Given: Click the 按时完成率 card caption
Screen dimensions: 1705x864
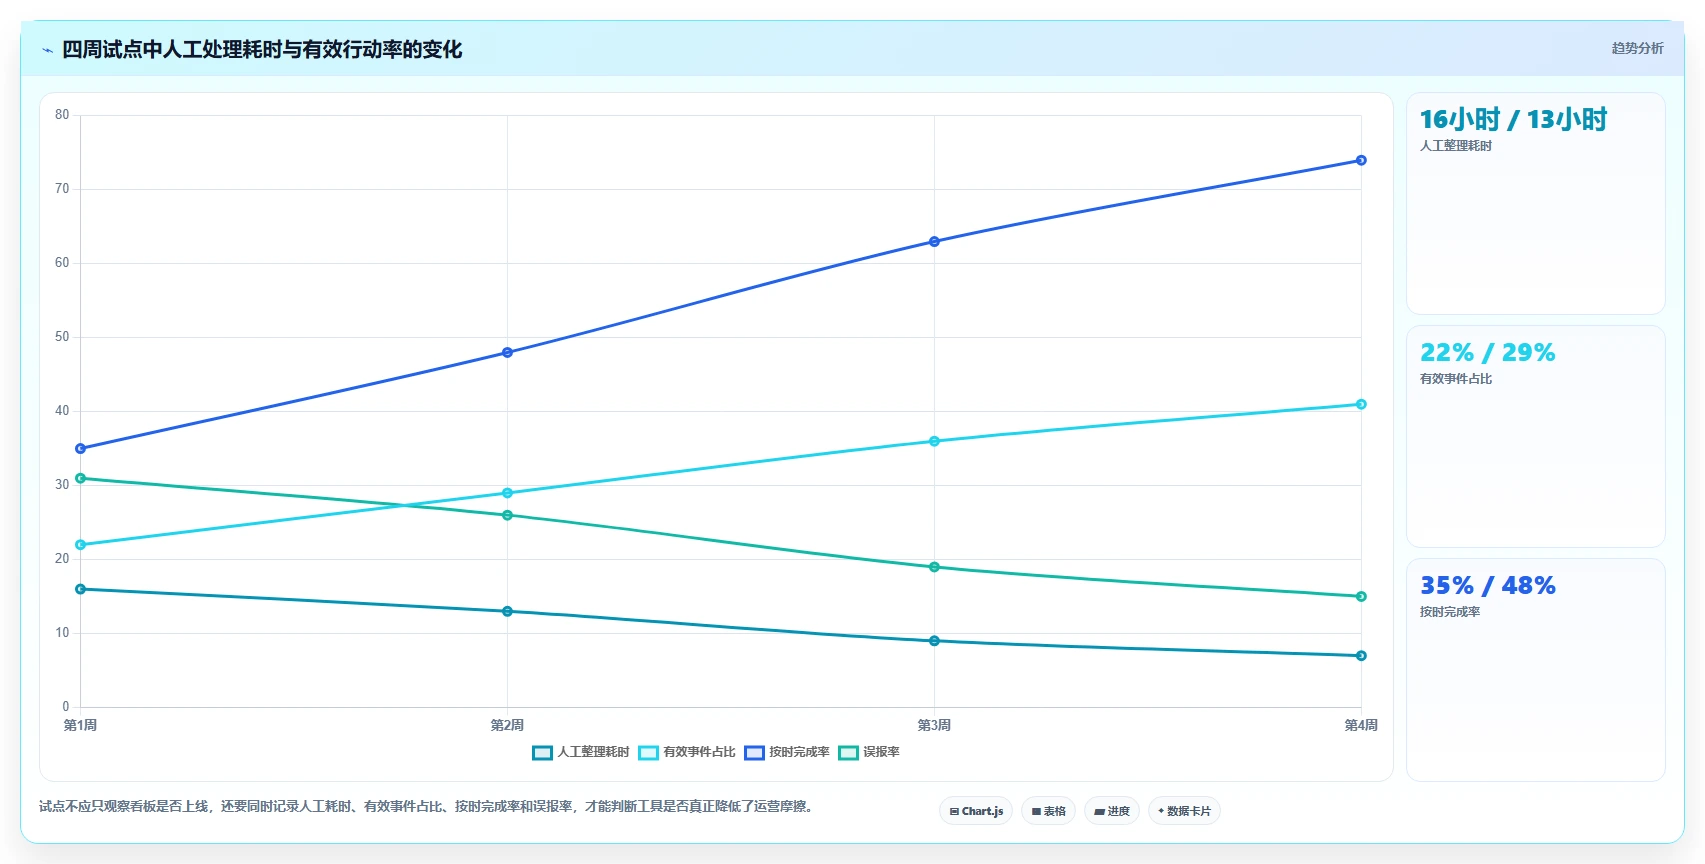Looking at the screenshot, I should (x=1450, y=612).
